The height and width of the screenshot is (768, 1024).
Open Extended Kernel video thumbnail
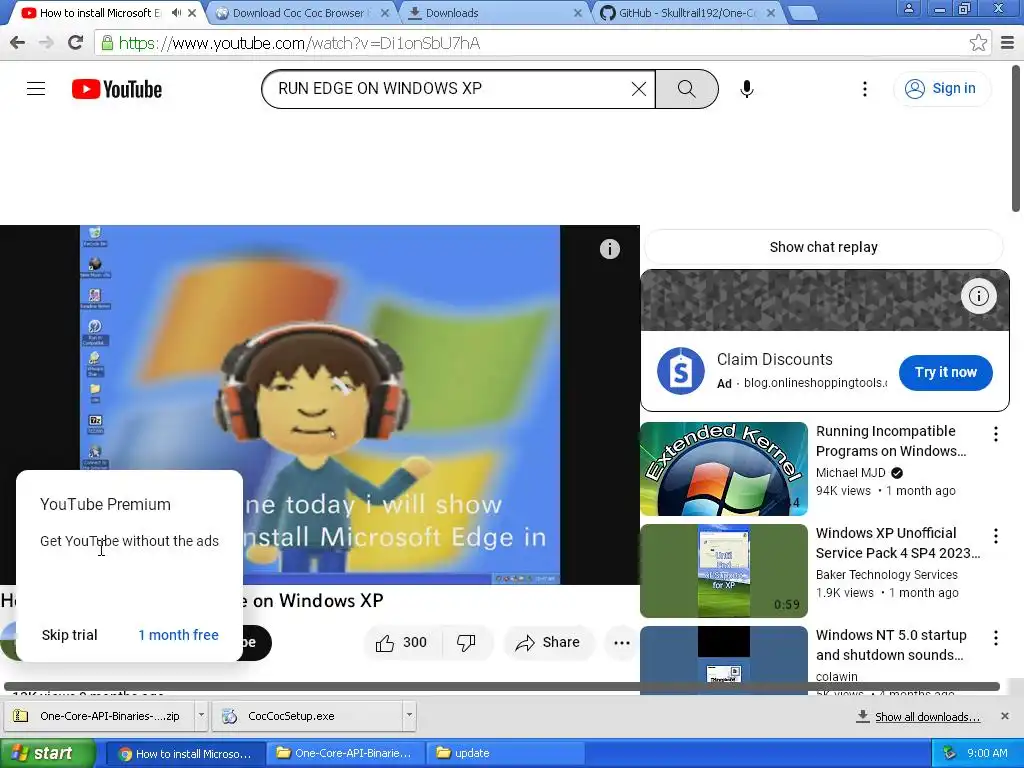[x=724, y=469]
